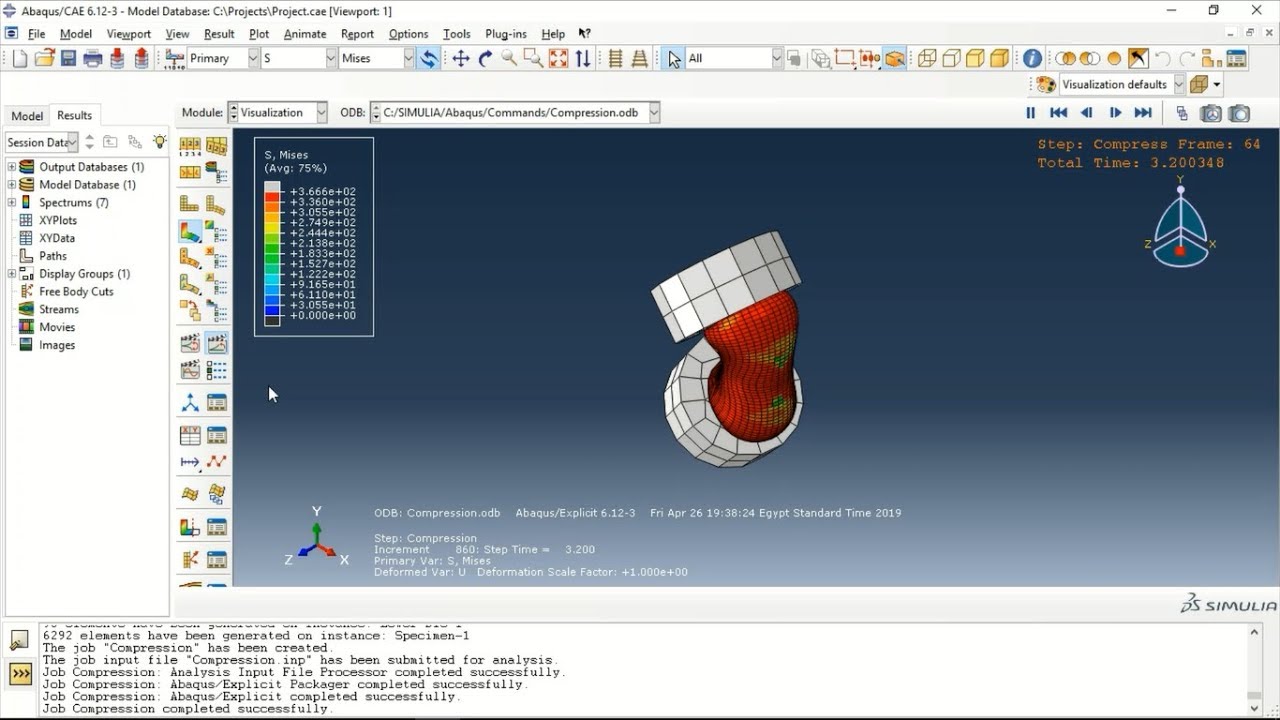This screenshot has height=720, width=1280.
Task: Step to the previous frame
Action: [1086, 113]
